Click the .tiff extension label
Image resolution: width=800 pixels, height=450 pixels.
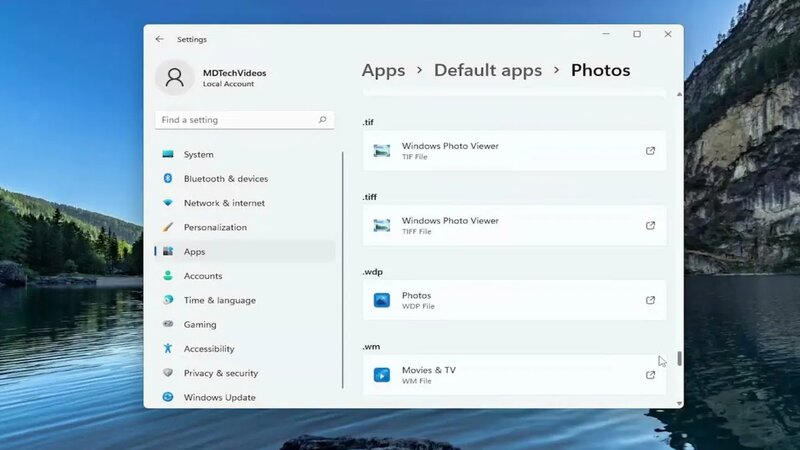369,197
